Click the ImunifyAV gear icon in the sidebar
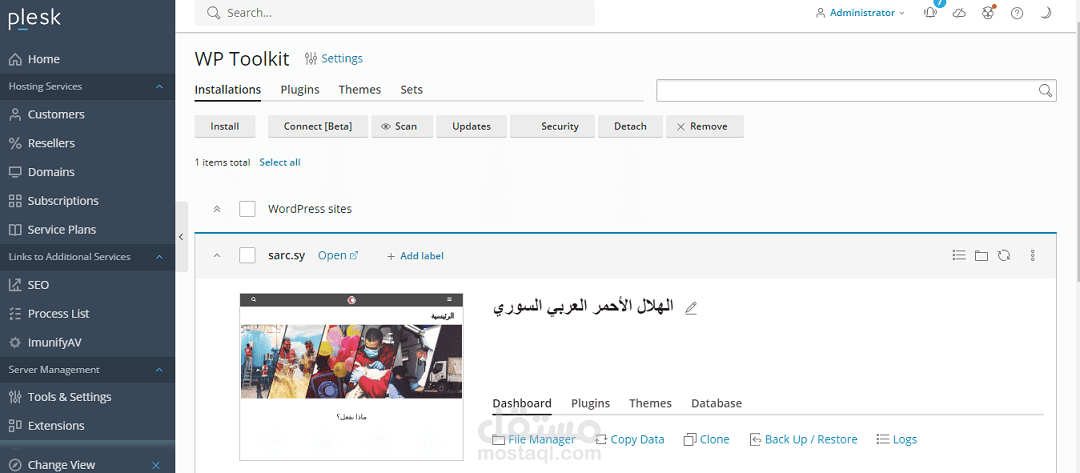 click(x=15, y=342)
